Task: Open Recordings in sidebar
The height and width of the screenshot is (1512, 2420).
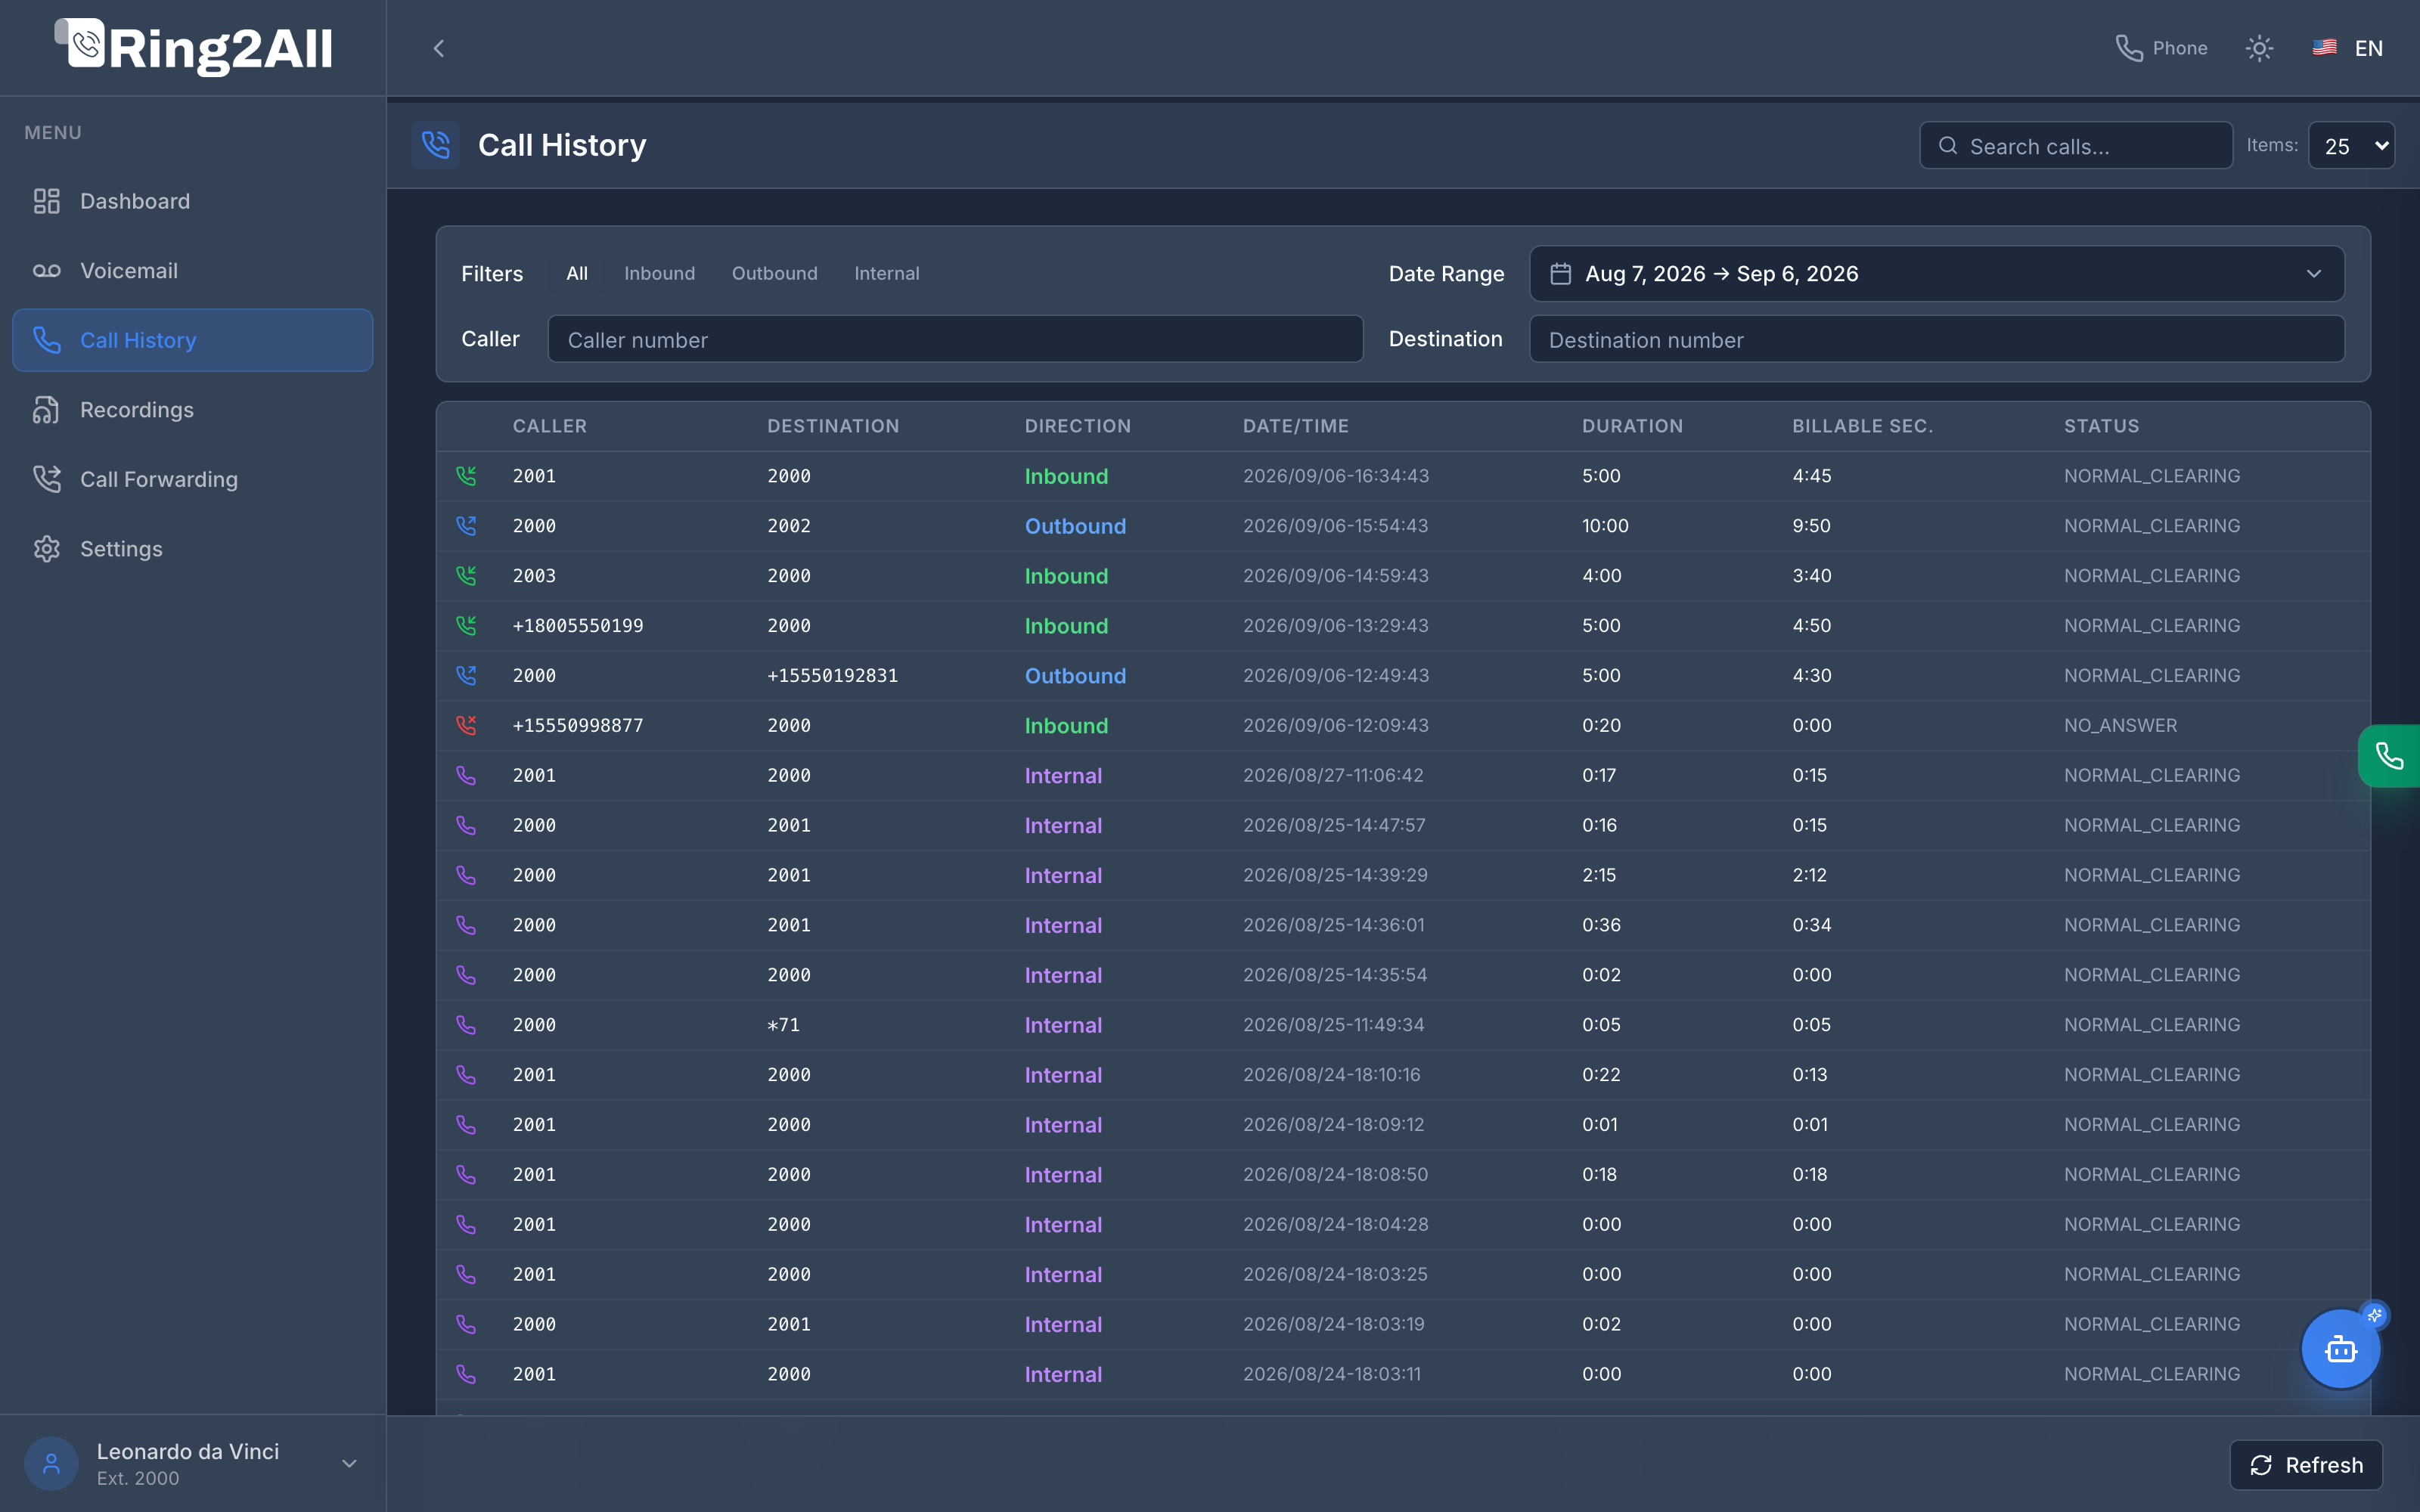Action: pos(193,409)
